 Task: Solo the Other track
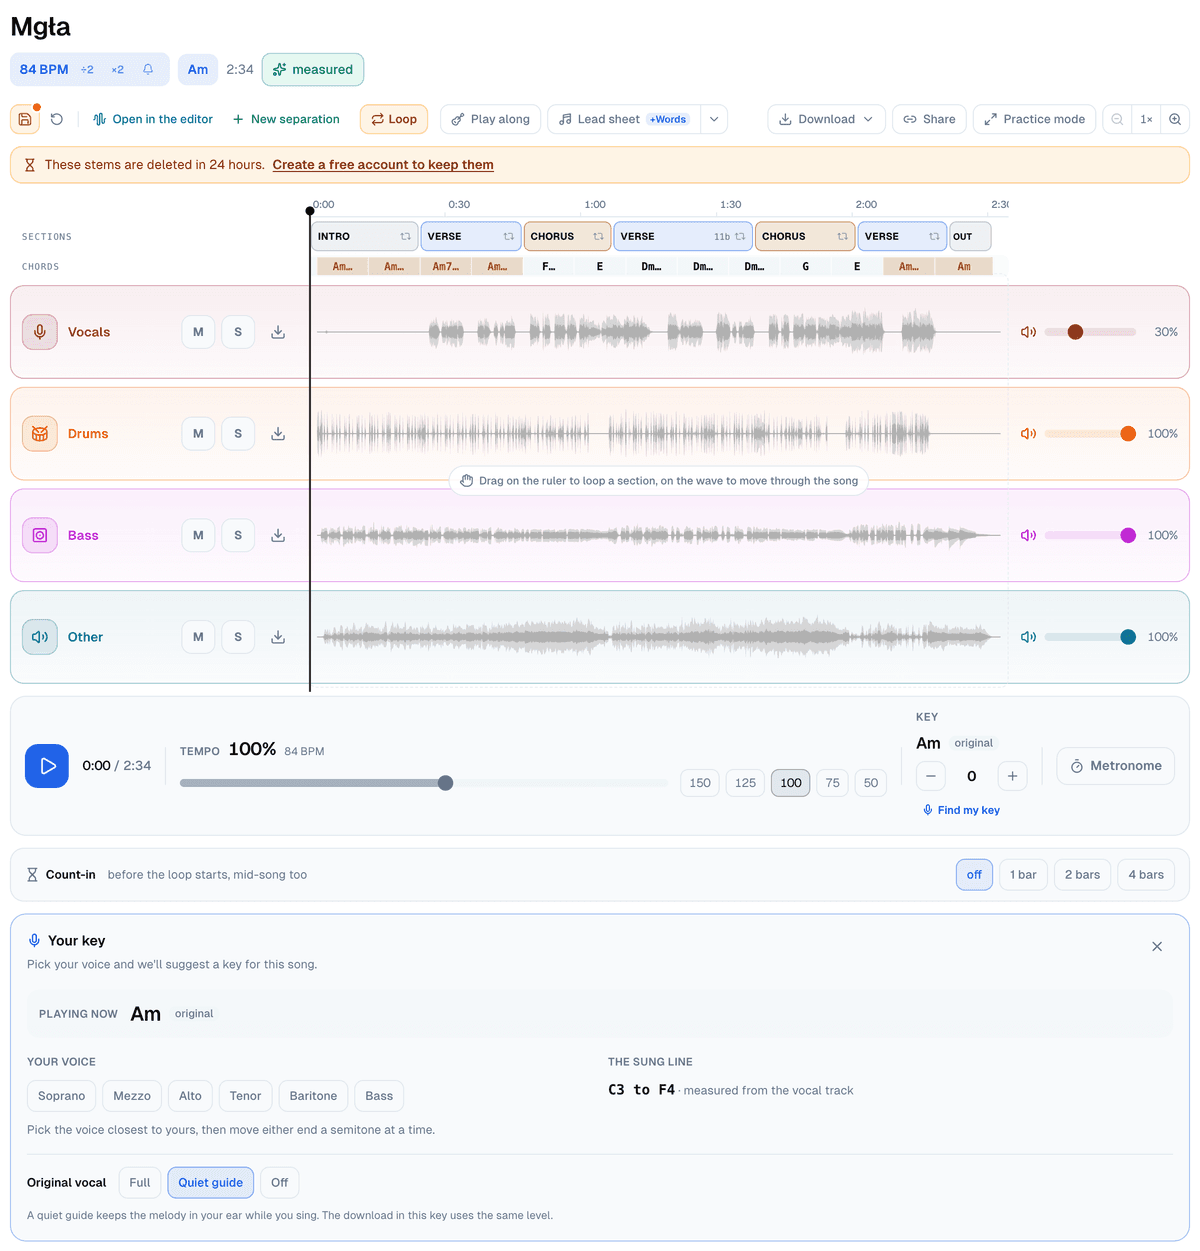tap(238, 637)
